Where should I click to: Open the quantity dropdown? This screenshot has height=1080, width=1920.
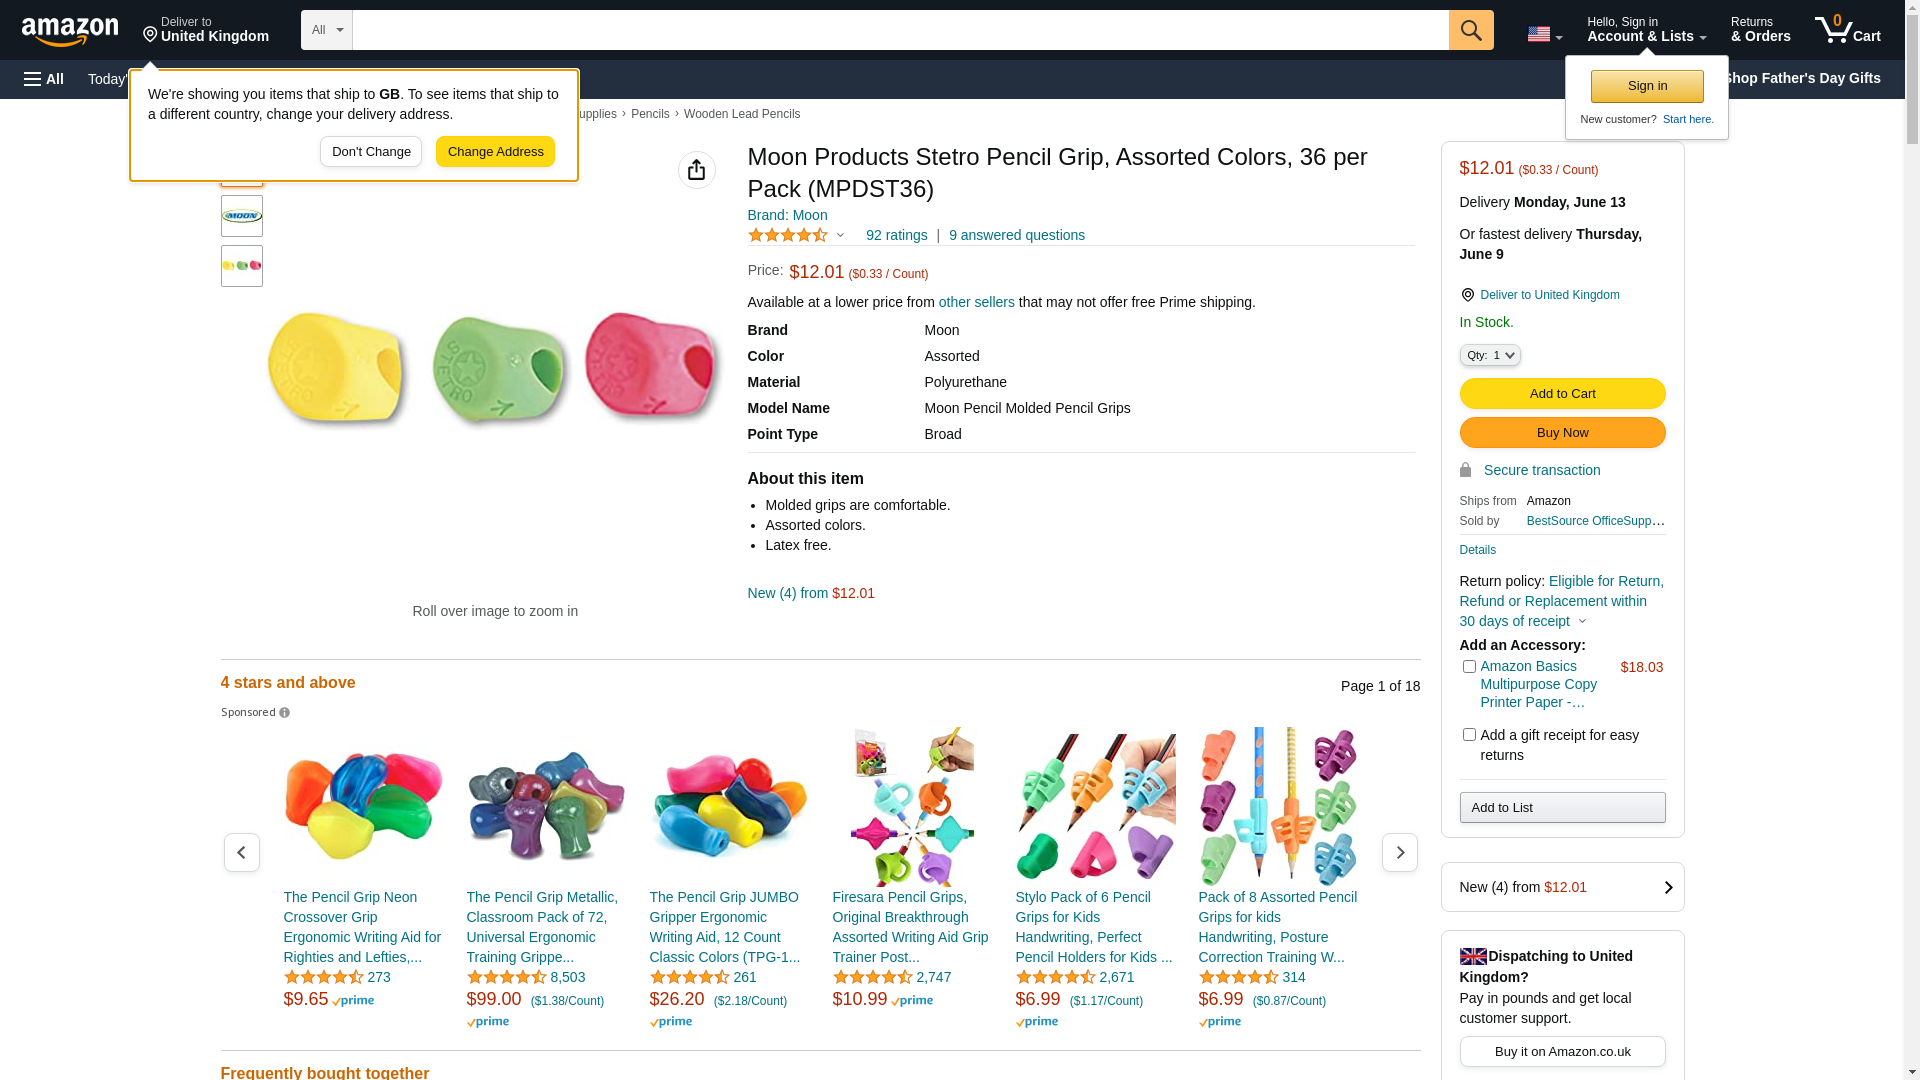pos(1490,355)
